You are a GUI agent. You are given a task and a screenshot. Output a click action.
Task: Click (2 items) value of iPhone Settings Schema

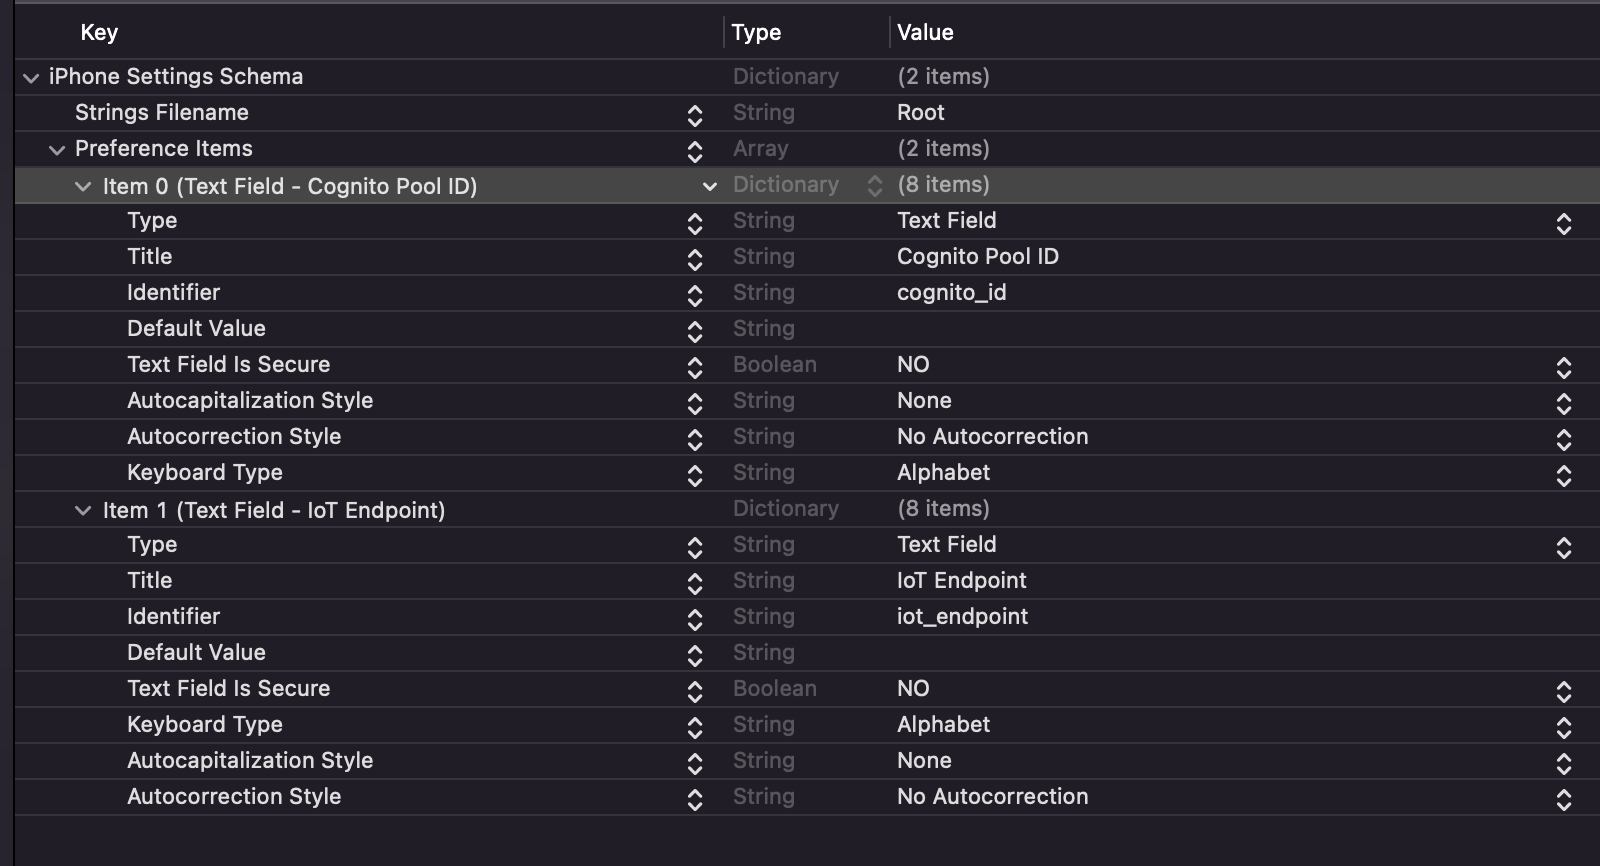(943, 76)
